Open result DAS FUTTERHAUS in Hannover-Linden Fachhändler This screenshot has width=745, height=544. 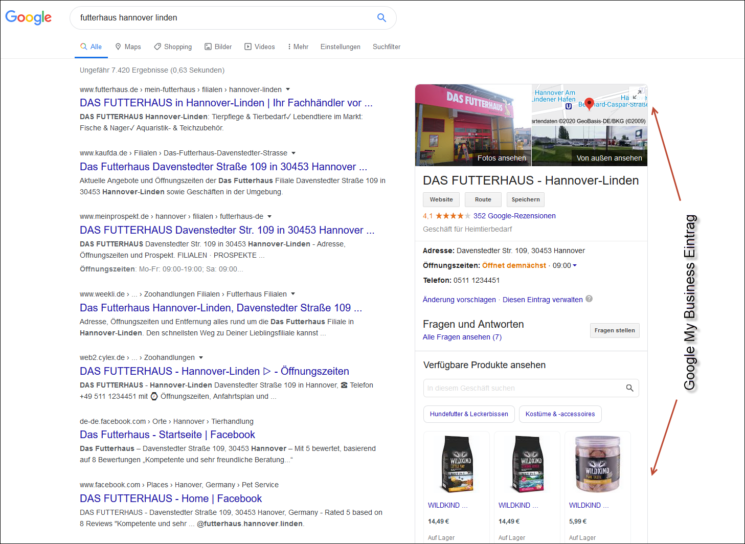click(x=226, y=103)
